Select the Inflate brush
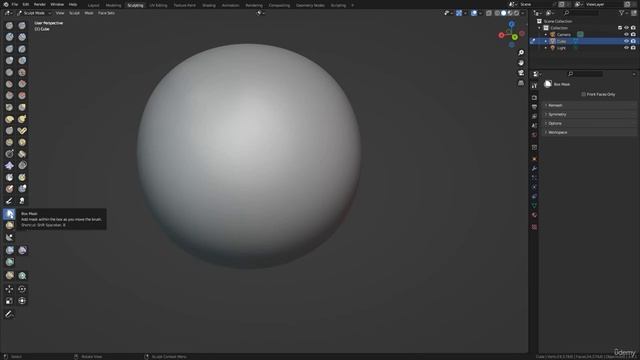 9,60
